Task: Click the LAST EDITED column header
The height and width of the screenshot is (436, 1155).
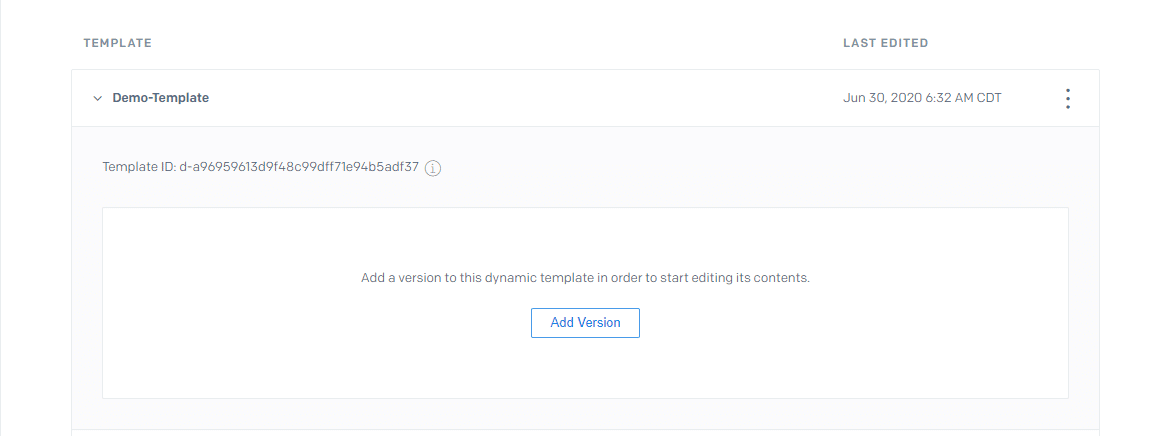Action: pos(885,43)
